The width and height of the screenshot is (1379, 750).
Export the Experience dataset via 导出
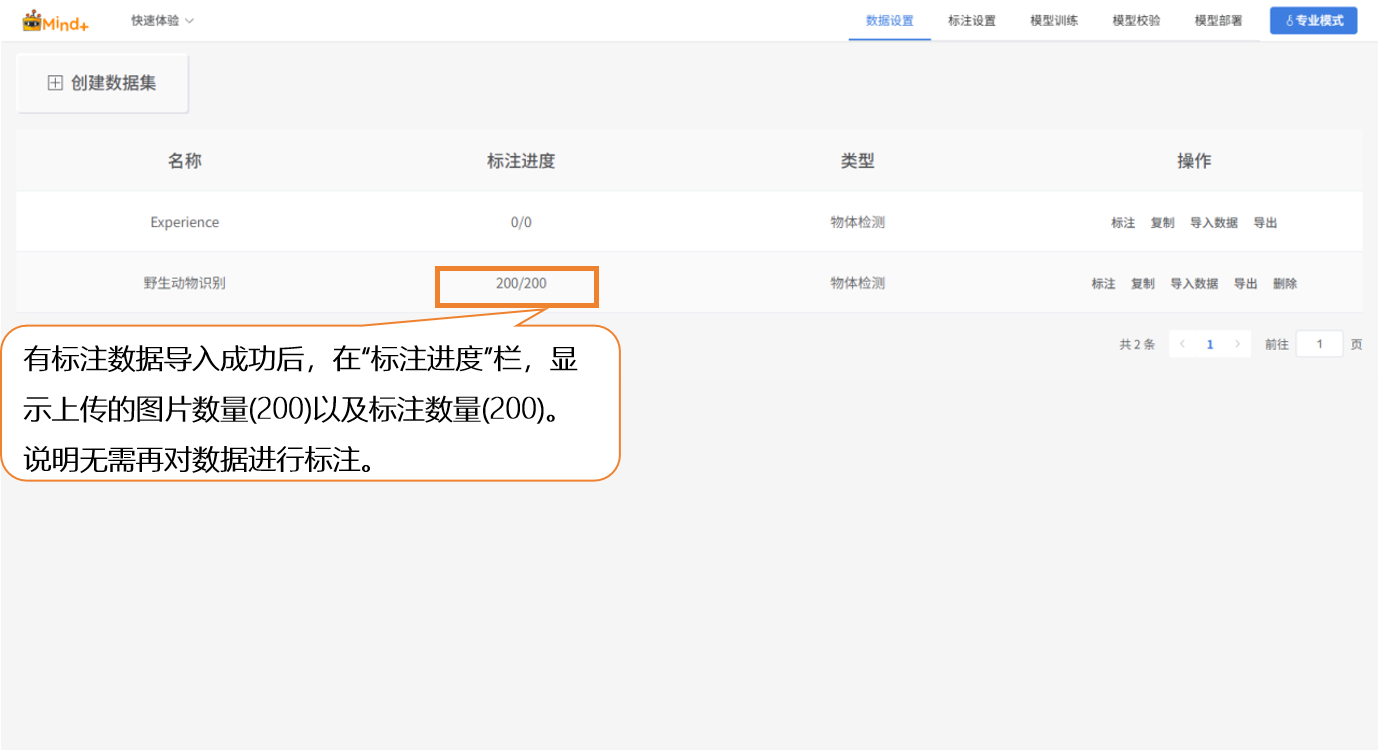[x=1265, y=223]
